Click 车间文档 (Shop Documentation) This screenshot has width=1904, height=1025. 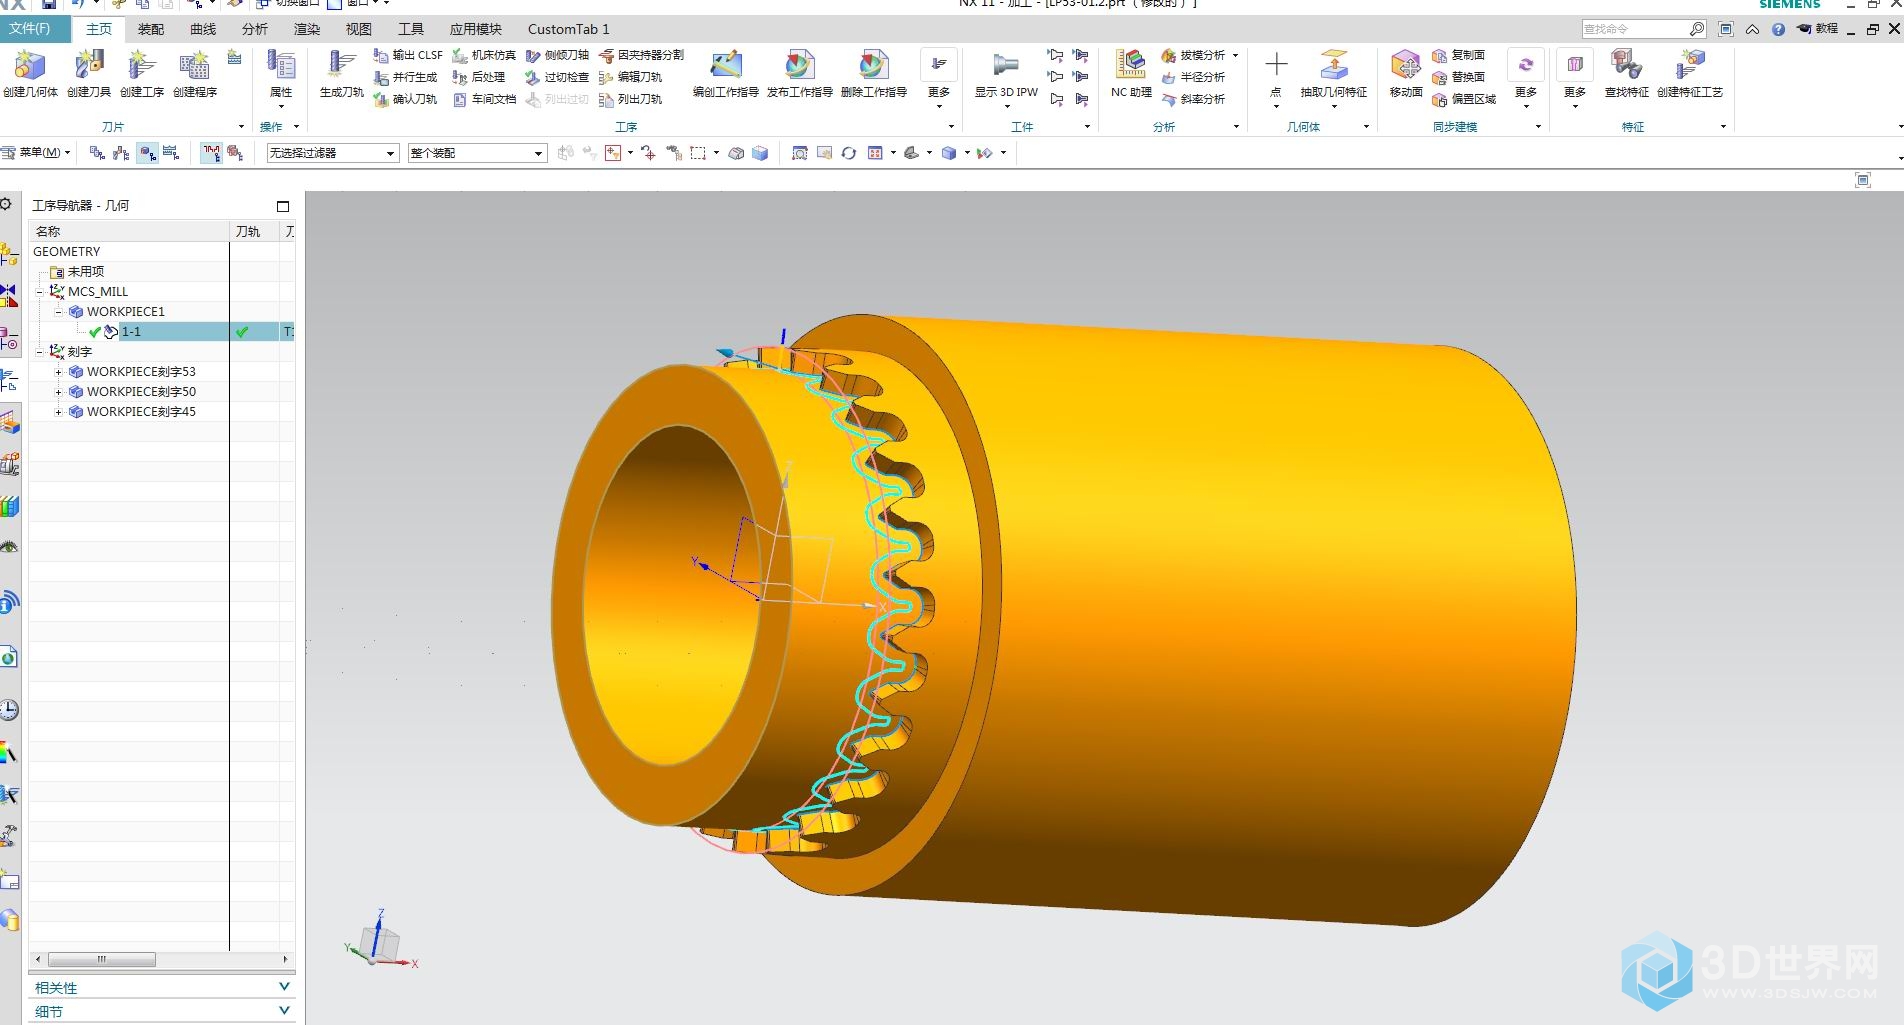coord(484,99)
